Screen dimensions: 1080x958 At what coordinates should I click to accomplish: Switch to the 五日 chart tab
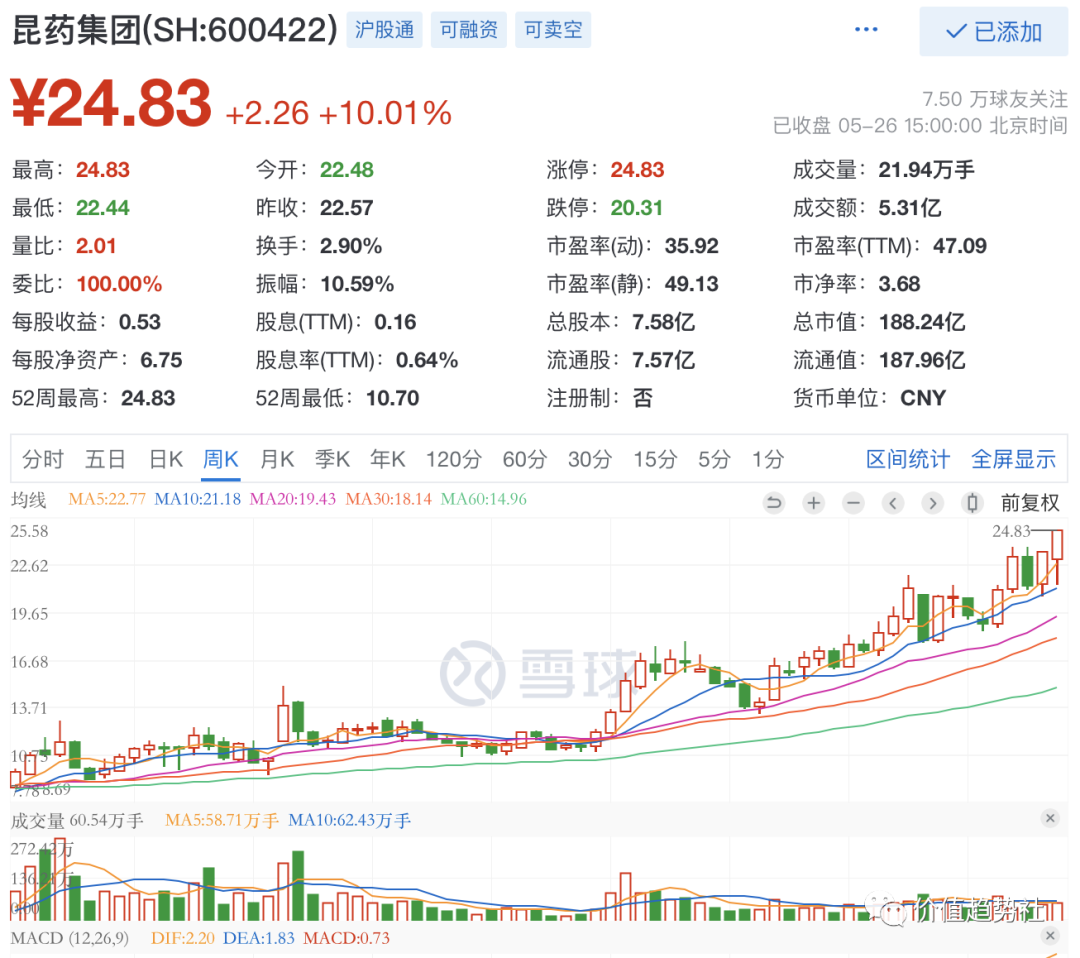pyautogui.click(x=105, y=459)
